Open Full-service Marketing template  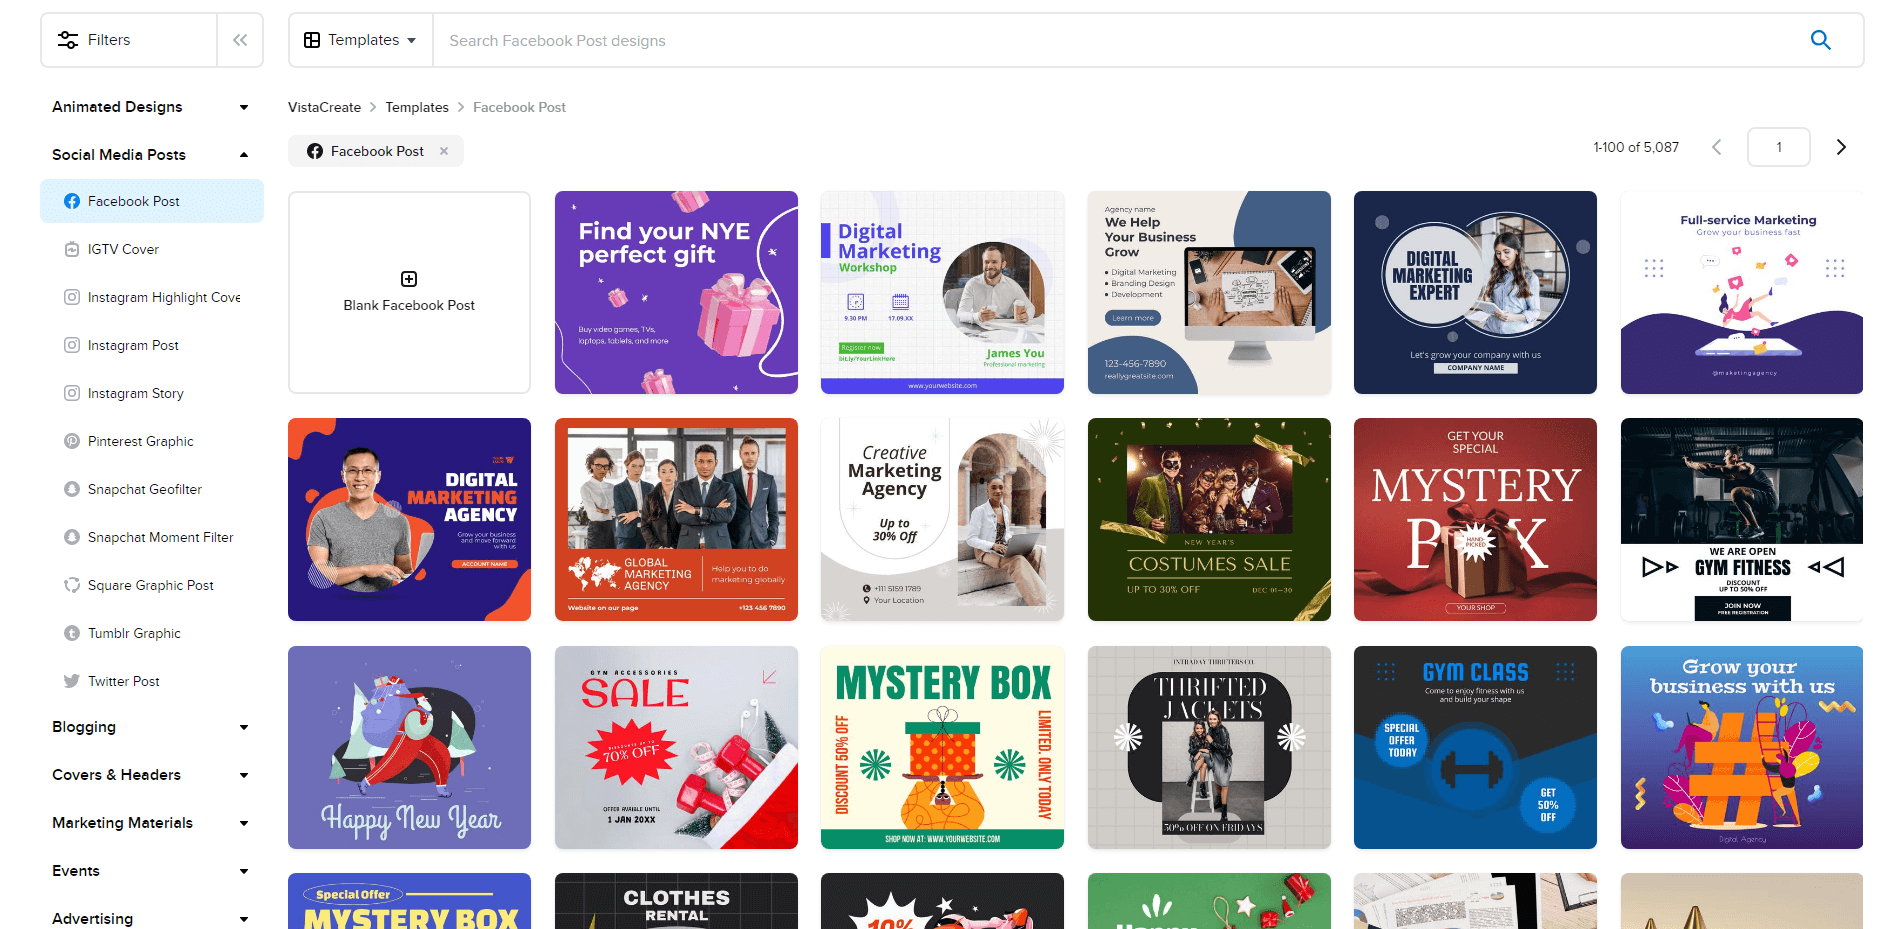point(1742,292)
